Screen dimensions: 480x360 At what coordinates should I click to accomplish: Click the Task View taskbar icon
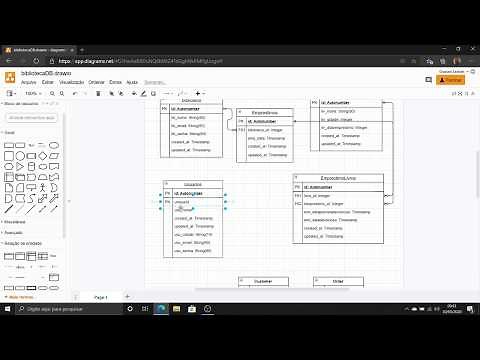145,309
